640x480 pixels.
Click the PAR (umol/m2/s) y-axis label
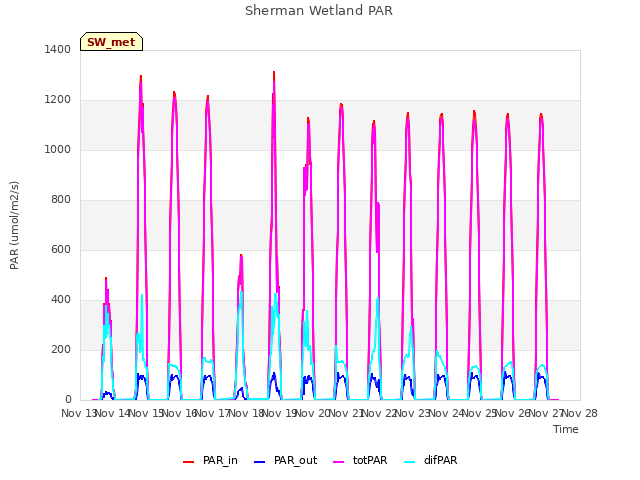click(14, 225)
